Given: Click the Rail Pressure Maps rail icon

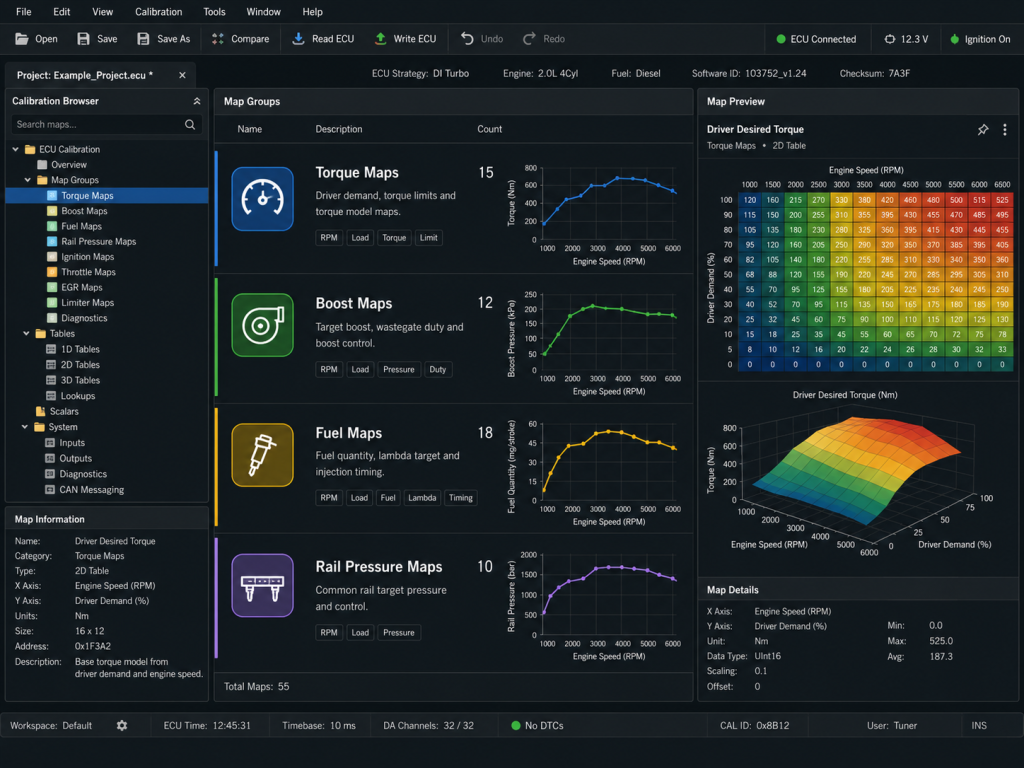Looking at the screenshot, I should 262,585.
